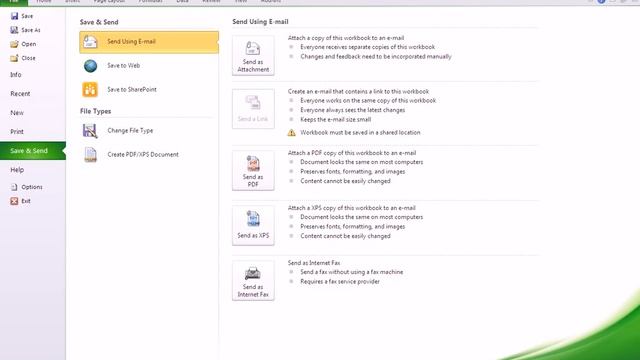
Task: Click 'Workbook must be saved in a shared location' text
Action: 360,132
